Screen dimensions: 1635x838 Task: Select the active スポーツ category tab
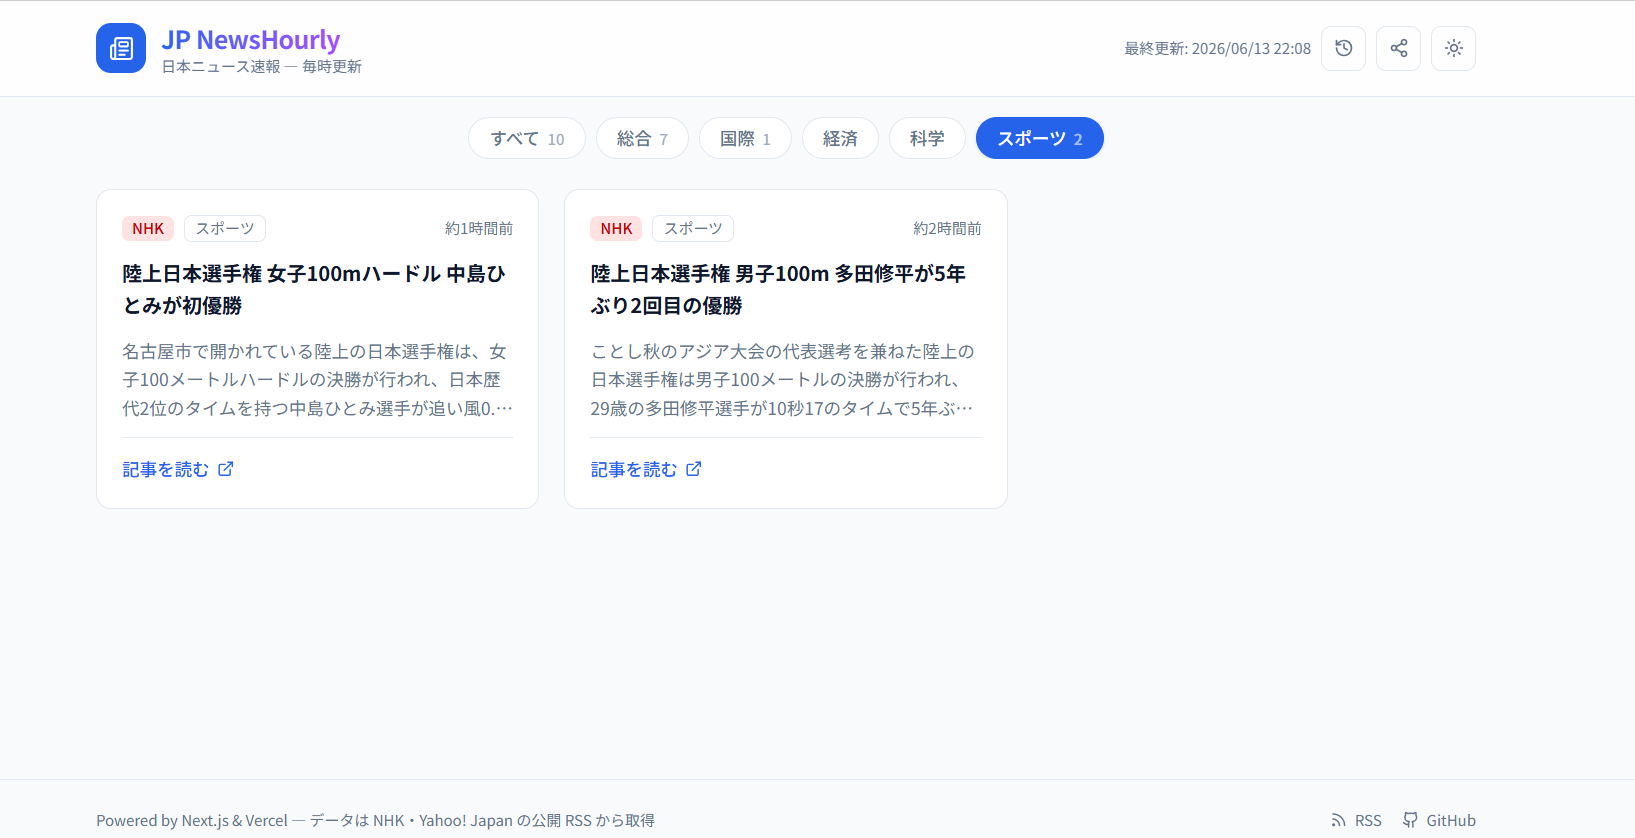pyautogui.click(x=1040, y=138)
